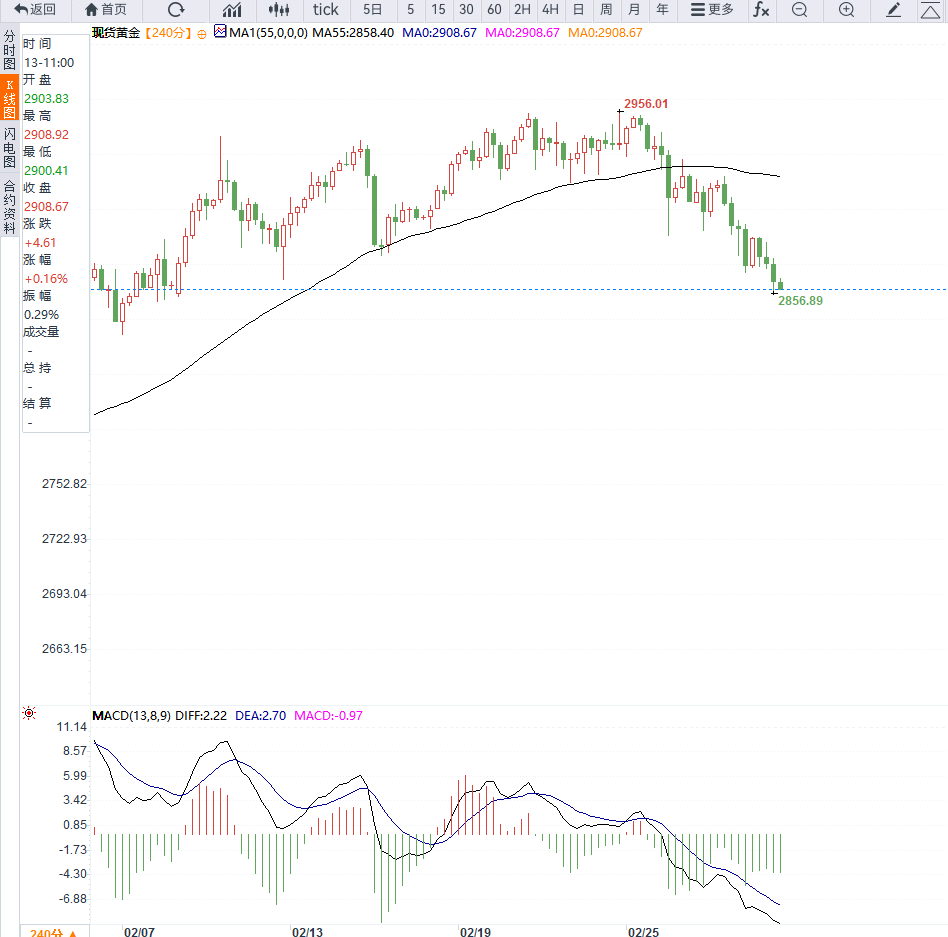Select the tick chart view
The image size is (948, 937).
coord(326,10)
